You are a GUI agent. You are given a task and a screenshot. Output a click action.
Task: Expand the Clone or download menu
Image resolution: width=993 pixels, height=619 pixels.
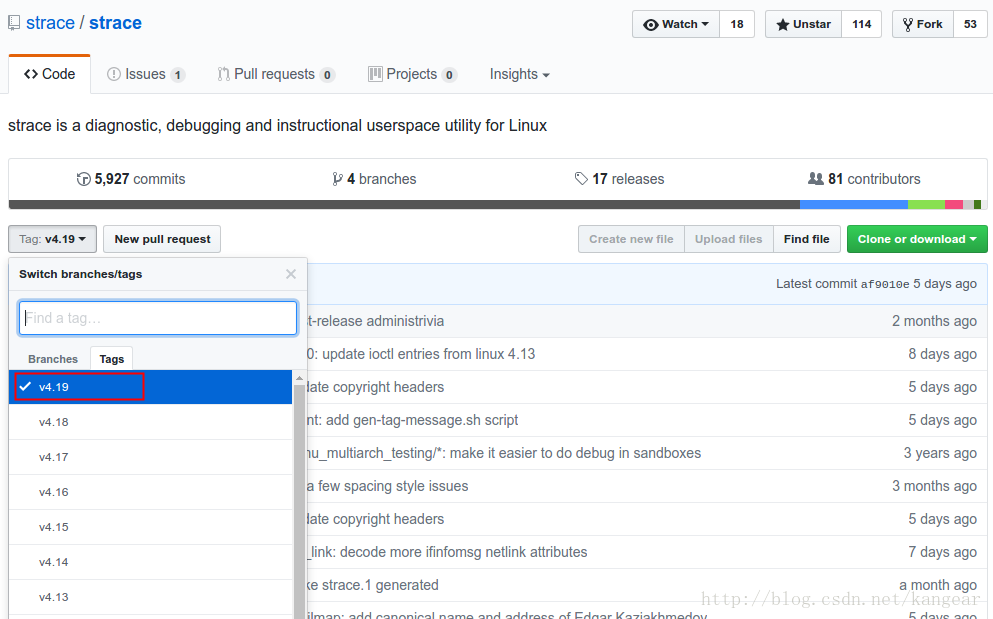(x=916, y=239)
